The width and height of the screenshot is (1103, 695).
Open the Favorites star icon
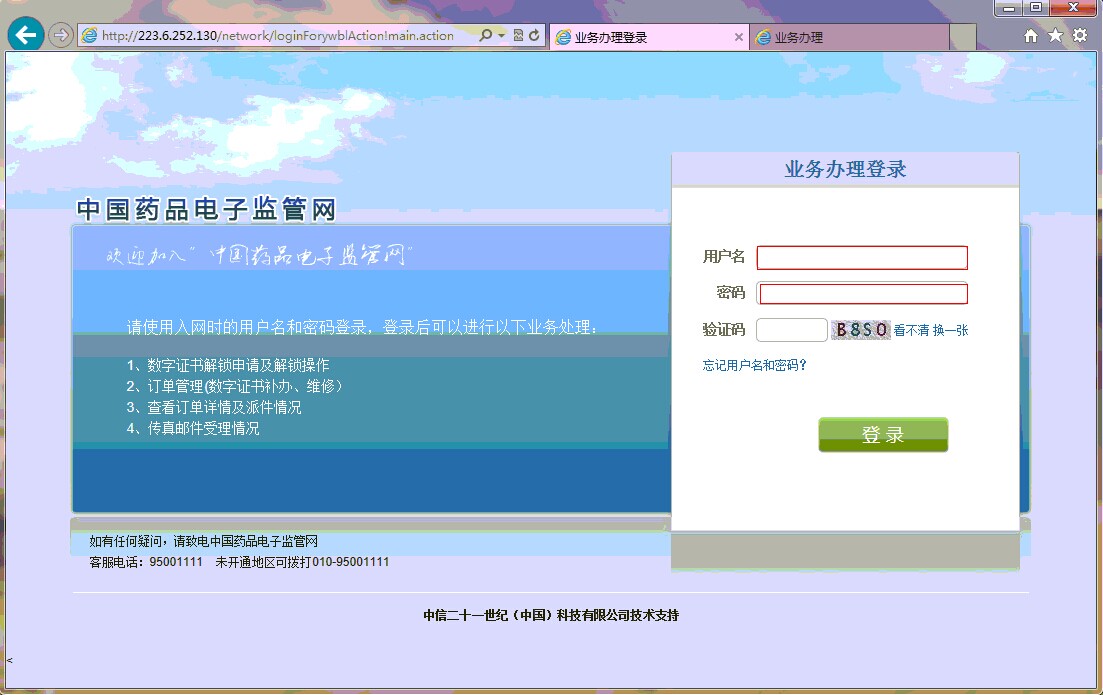[x=1055, y=36]
